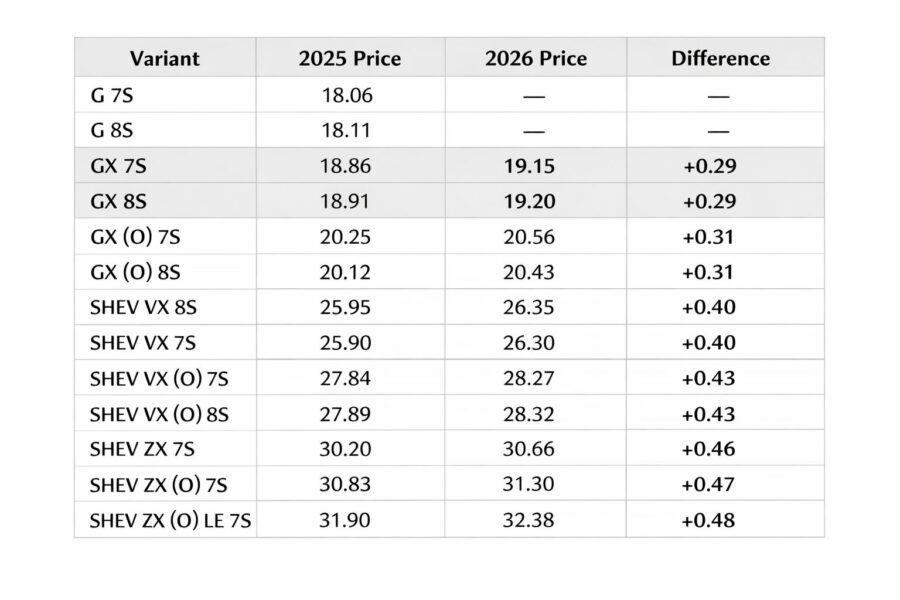900x600 pixels.
Task: Click the 2025 Price column header
Action: (349, 58)
